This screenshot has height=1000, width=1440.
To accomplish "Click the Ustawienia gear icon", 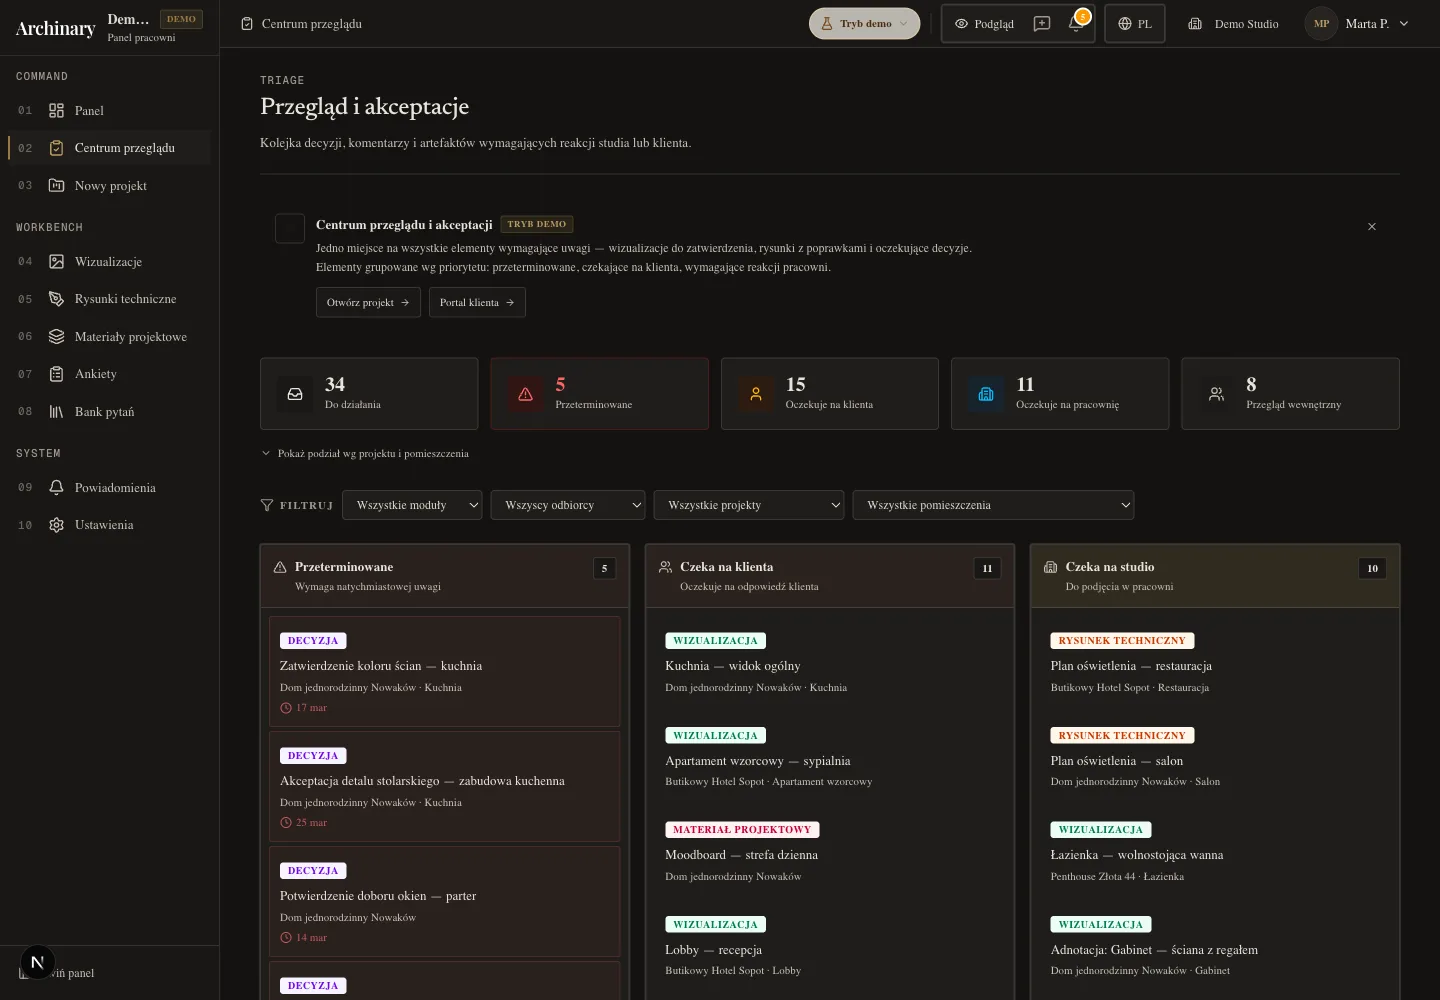I will [57, 525].
